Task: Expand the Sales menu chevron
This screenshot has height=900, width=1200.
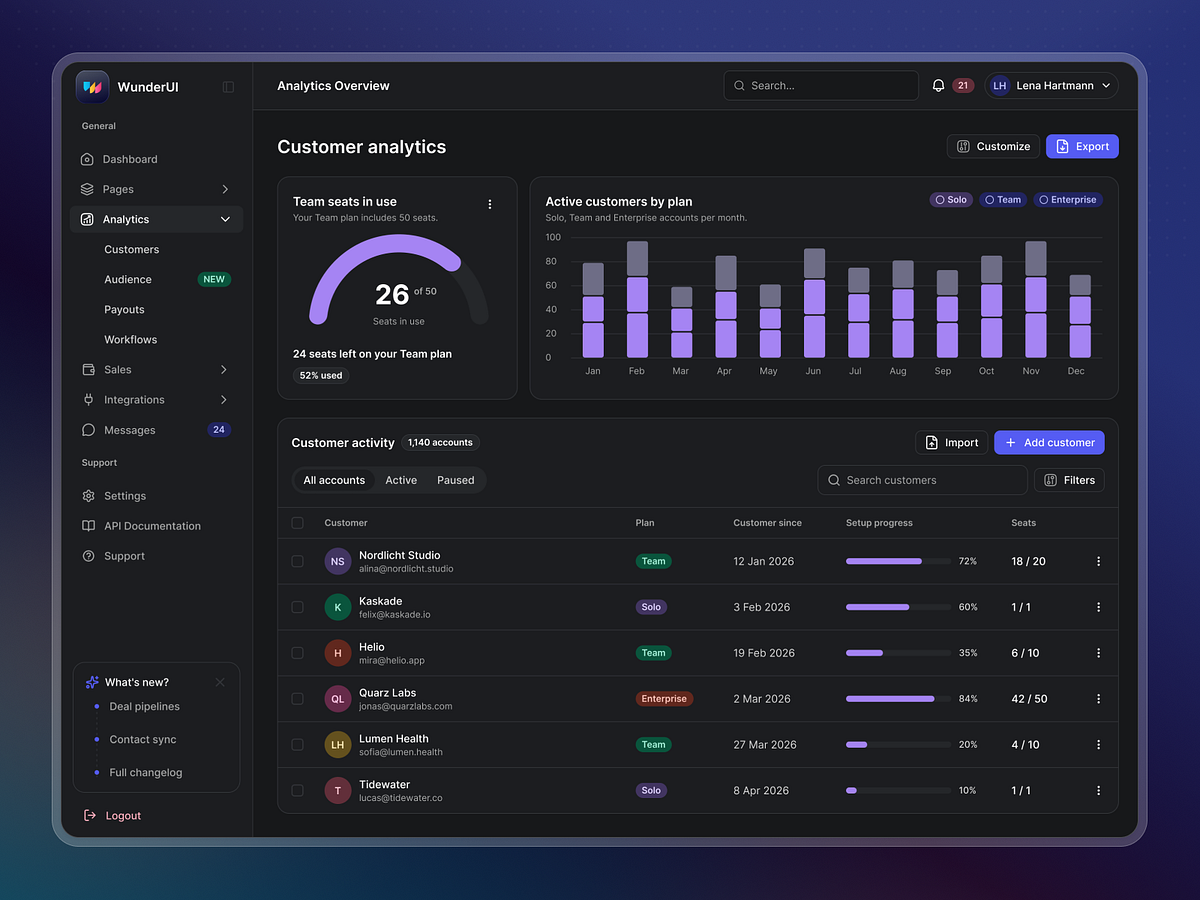Action: click(224, 370)
